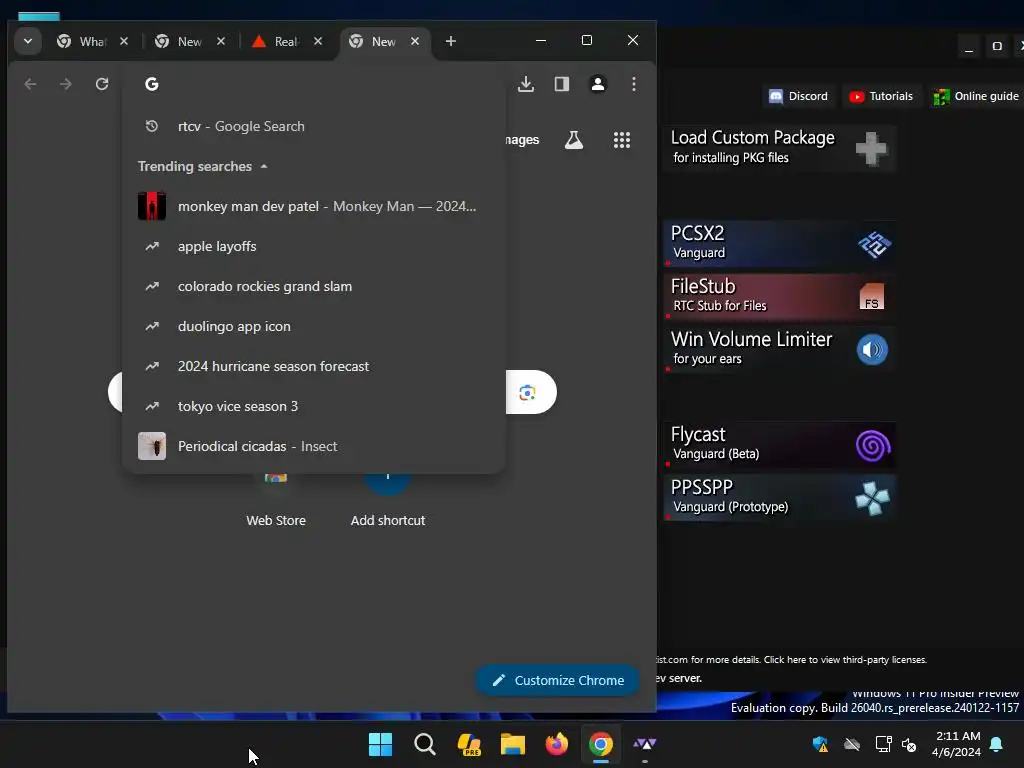The height and width of the screenshot is (768, 1024).
Task: Click Chrome icon in taskbar
Action: (x=601, y=744)
